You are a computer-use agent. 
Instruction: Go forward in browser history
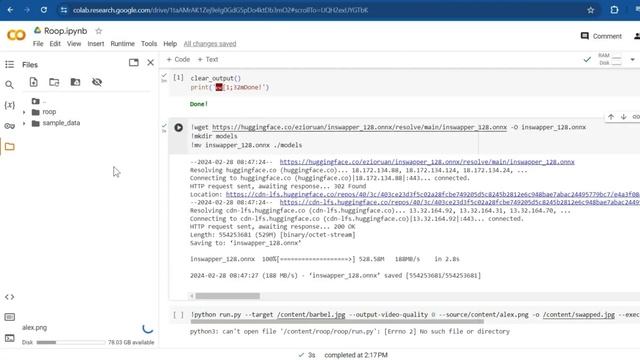[27, 10]
